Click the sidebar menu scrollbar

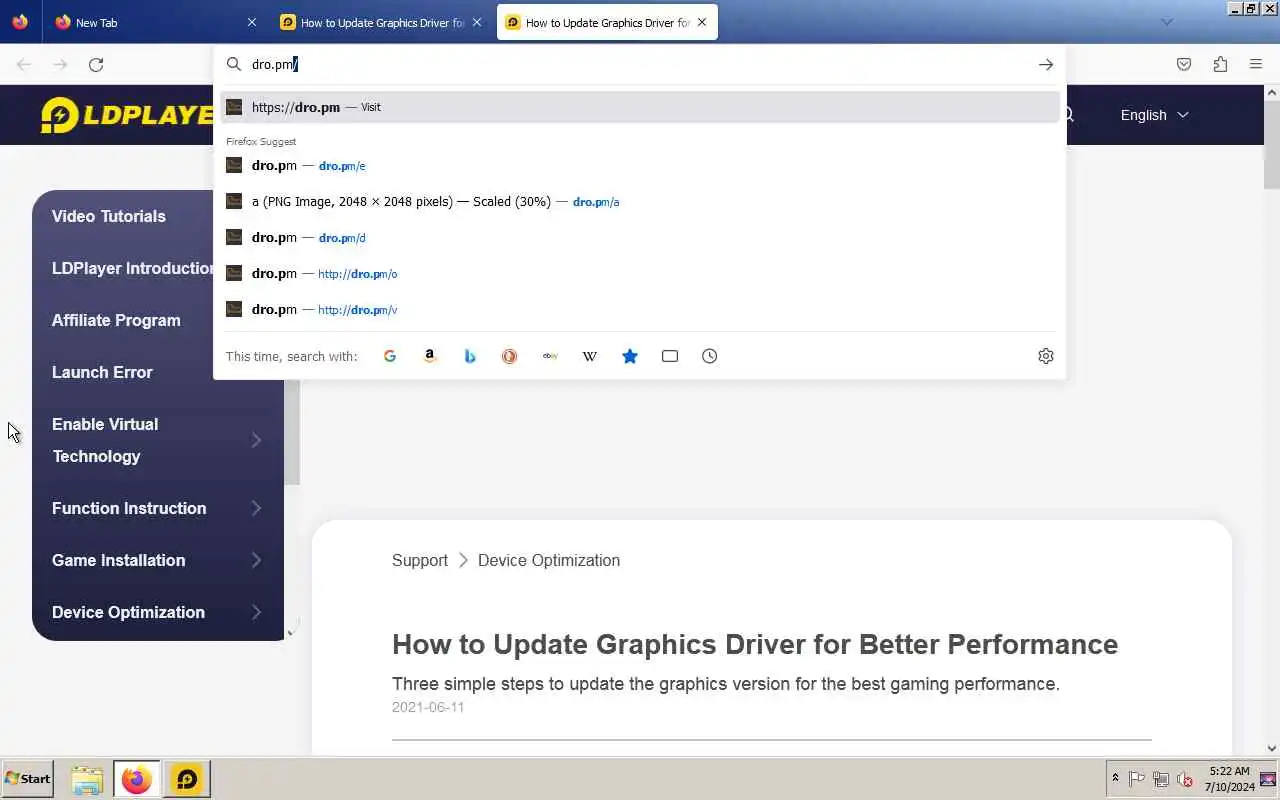pos(292,430)
